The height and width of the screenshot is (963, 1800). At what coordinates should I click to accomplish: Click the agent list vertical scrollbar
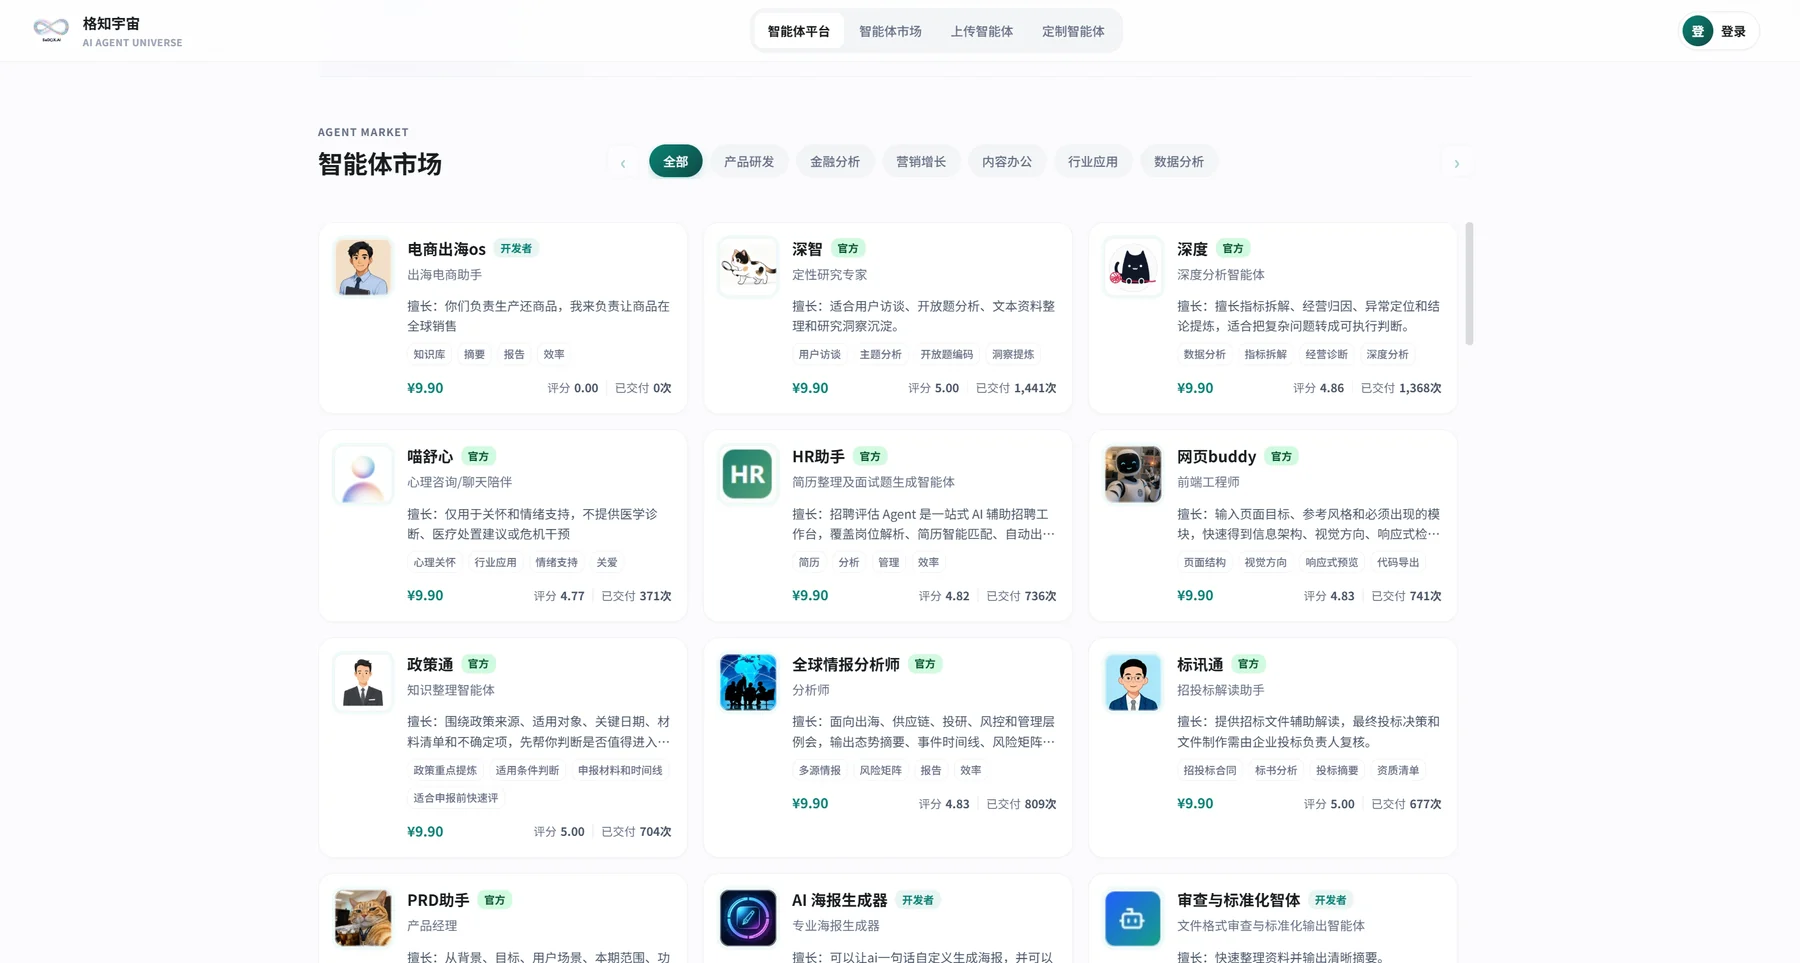(1469, 284)
